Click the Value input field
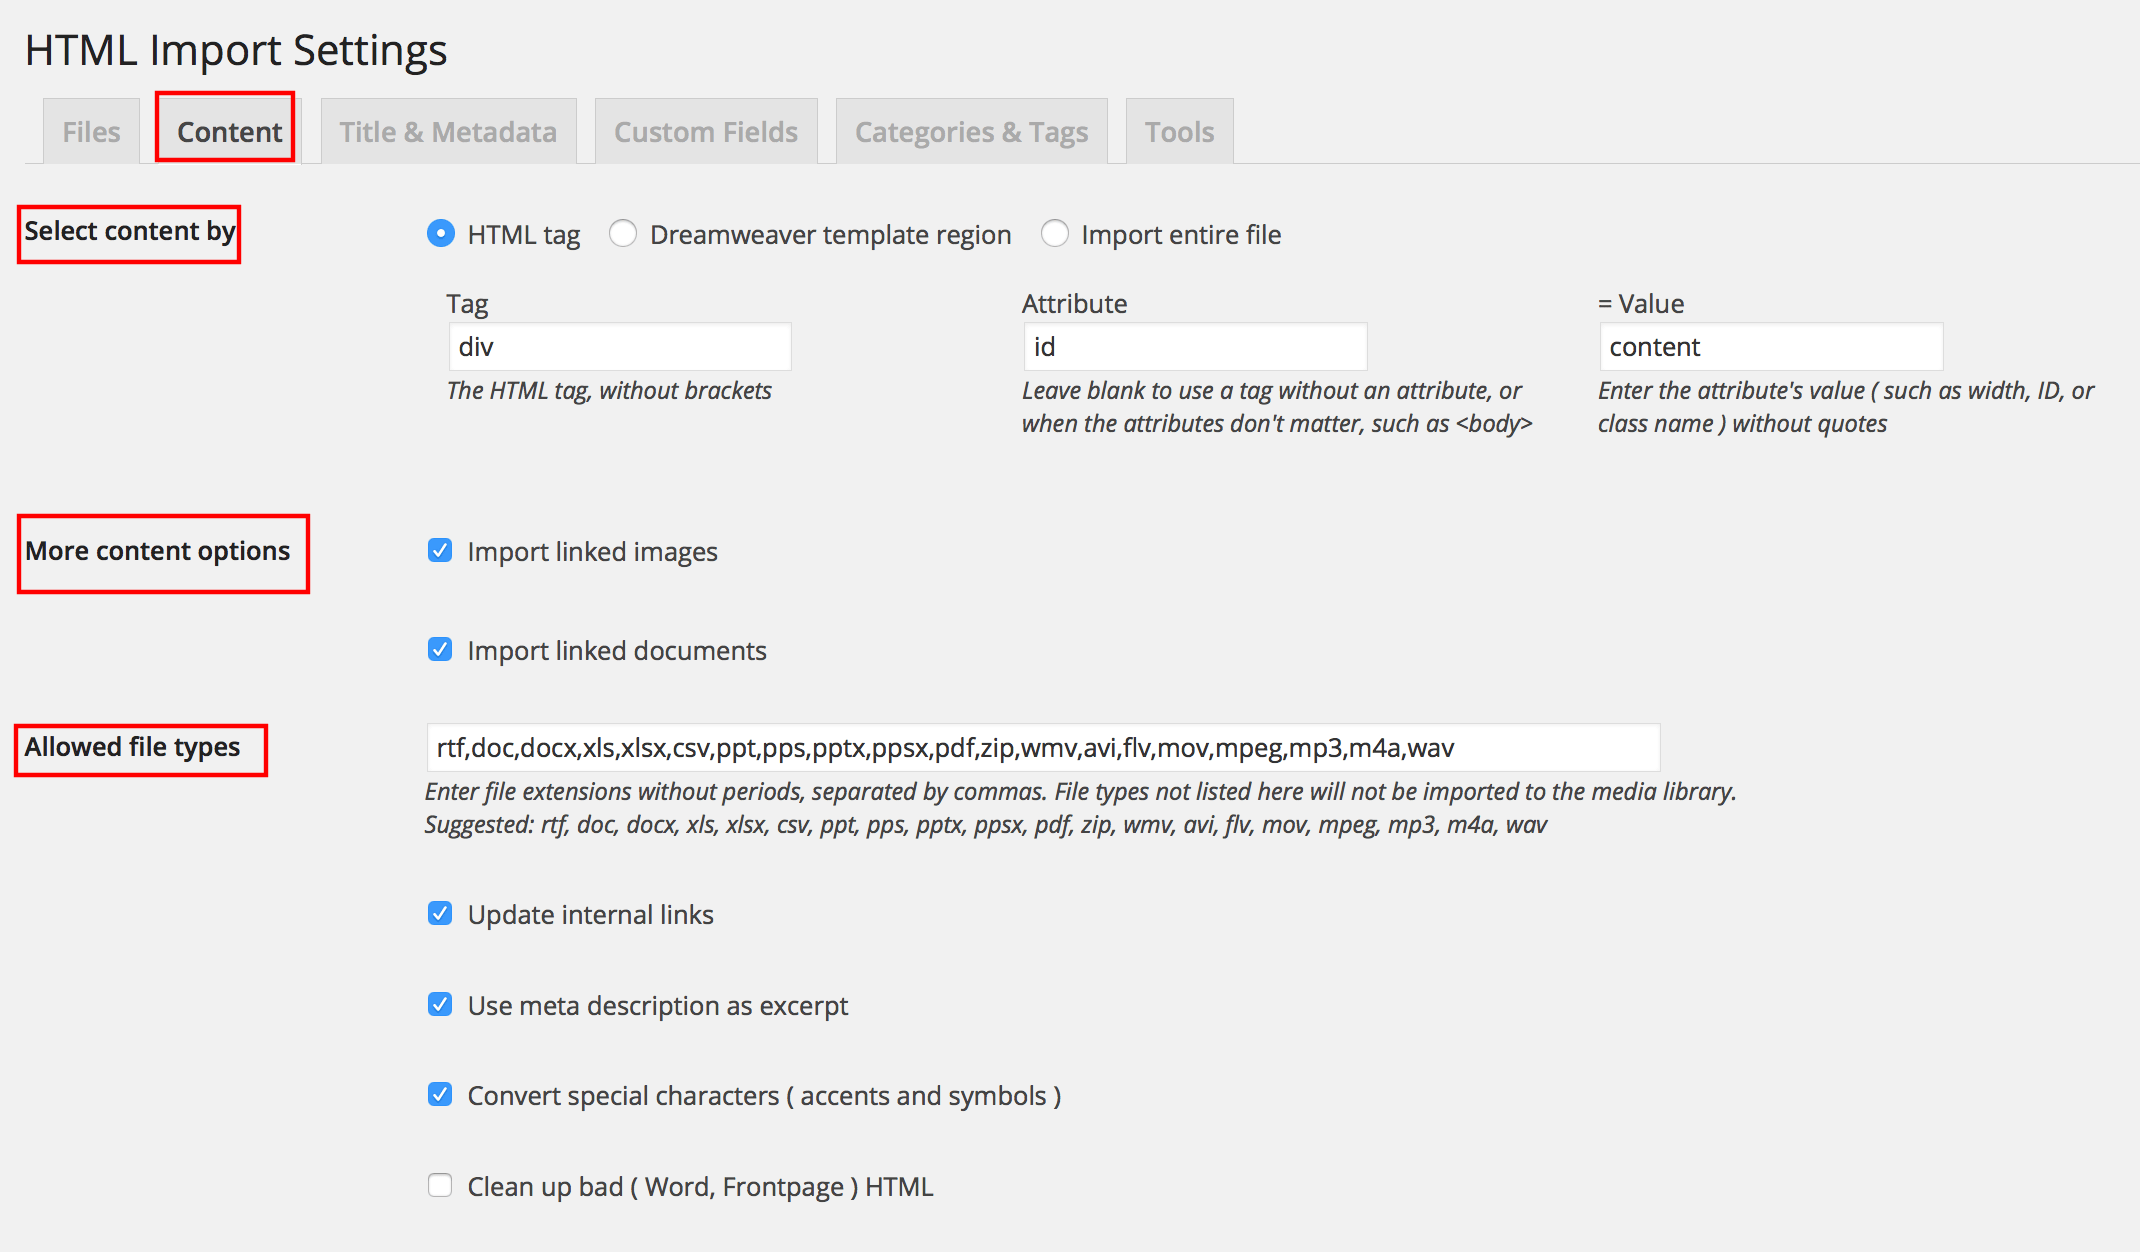Screen dimensions: 2140x1252 pyautogui.click(x=1770, y=347)
